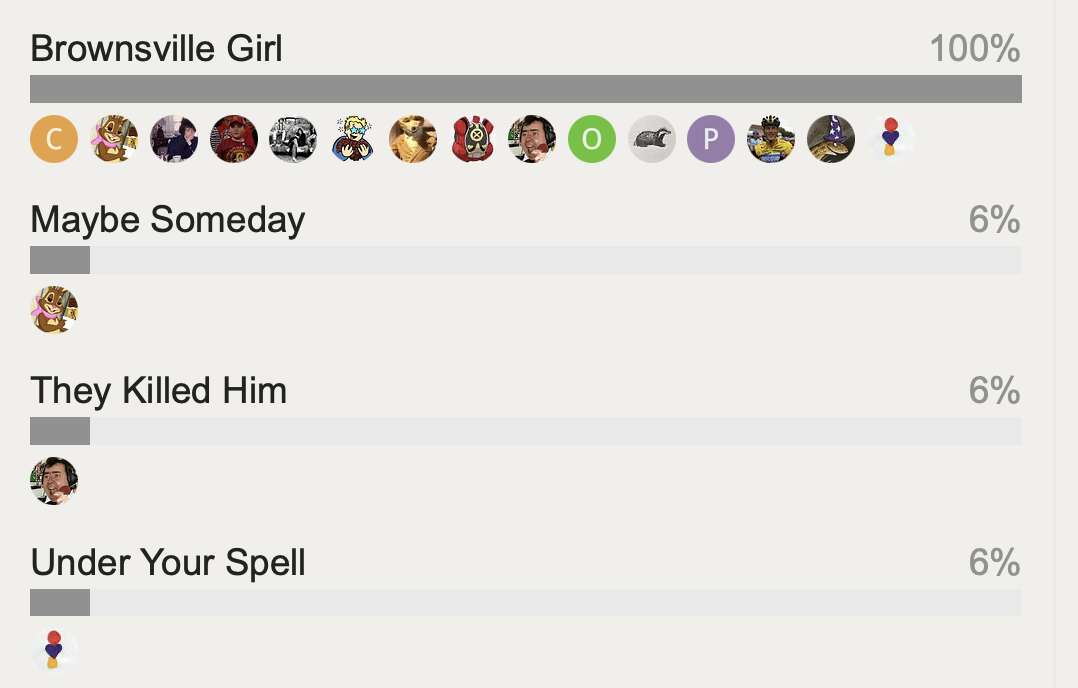Click the 100% label for Brownsville Girl

[974, 48]
